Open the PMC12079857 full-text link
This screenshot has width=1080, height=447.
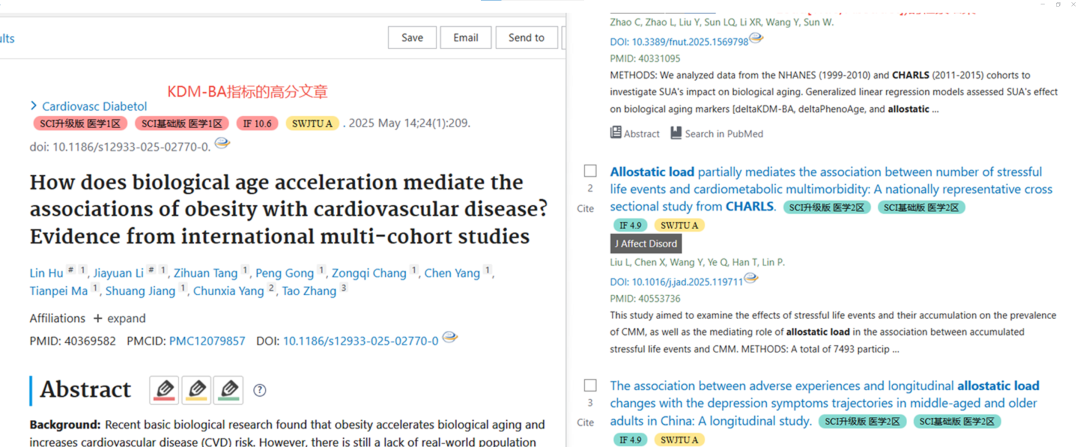point(207,341)
